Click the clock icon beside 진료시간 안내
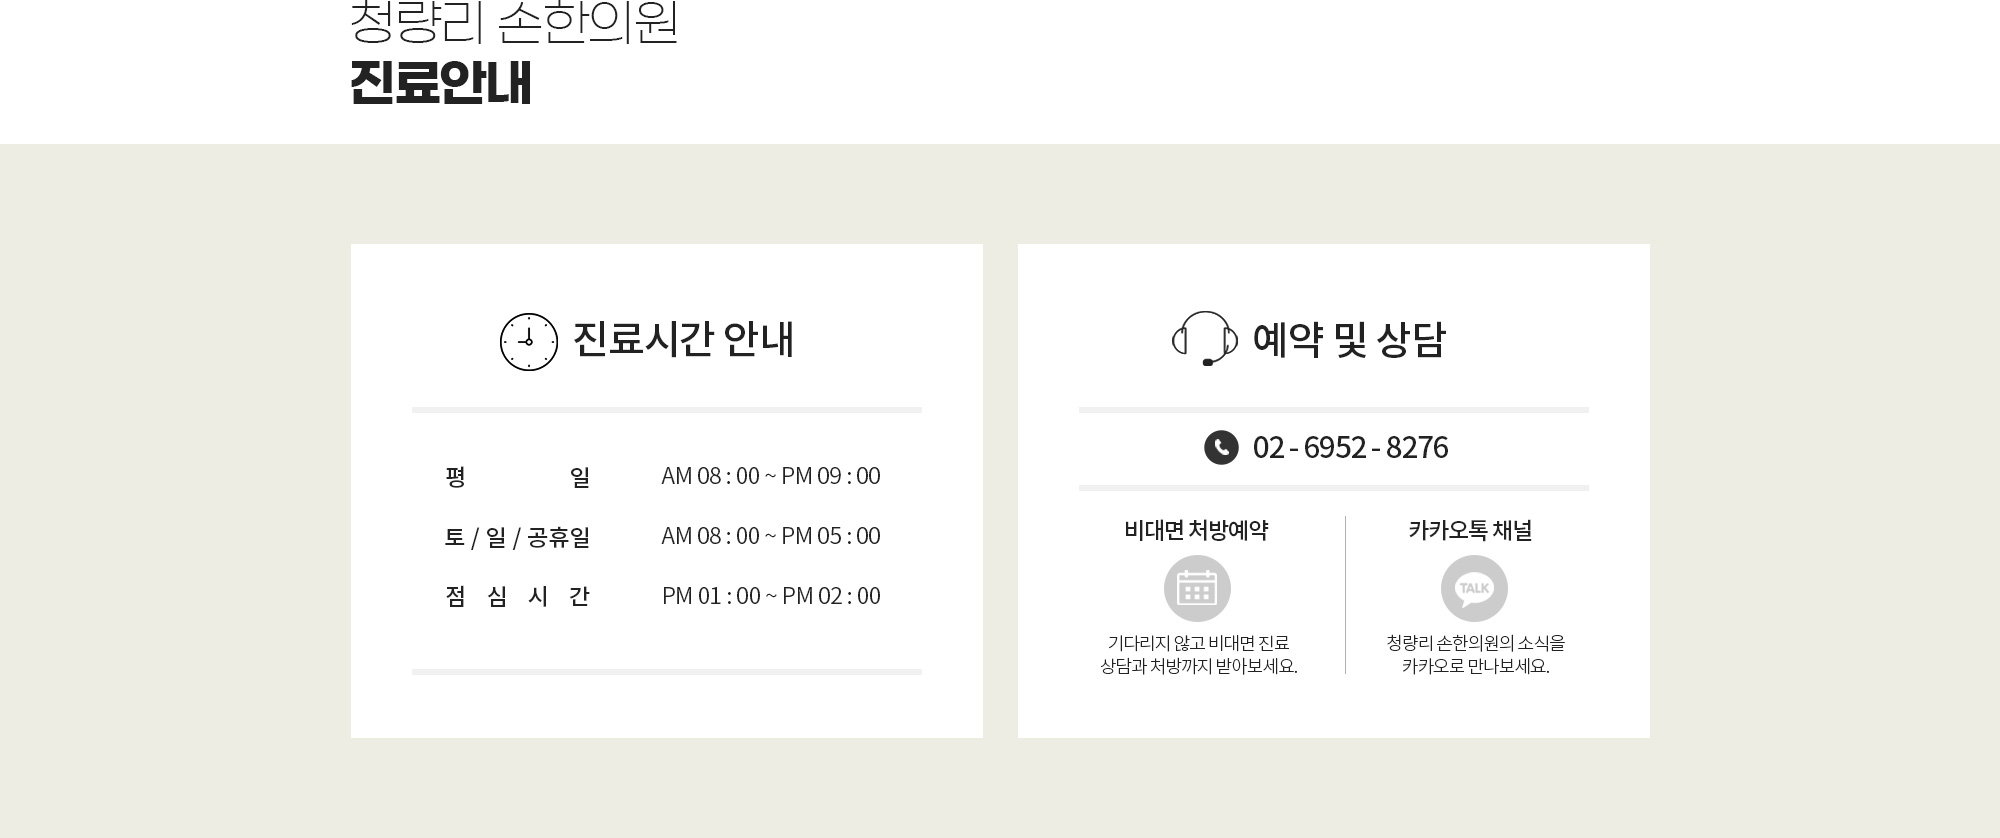2000x838 pixels. click(529, 342)
